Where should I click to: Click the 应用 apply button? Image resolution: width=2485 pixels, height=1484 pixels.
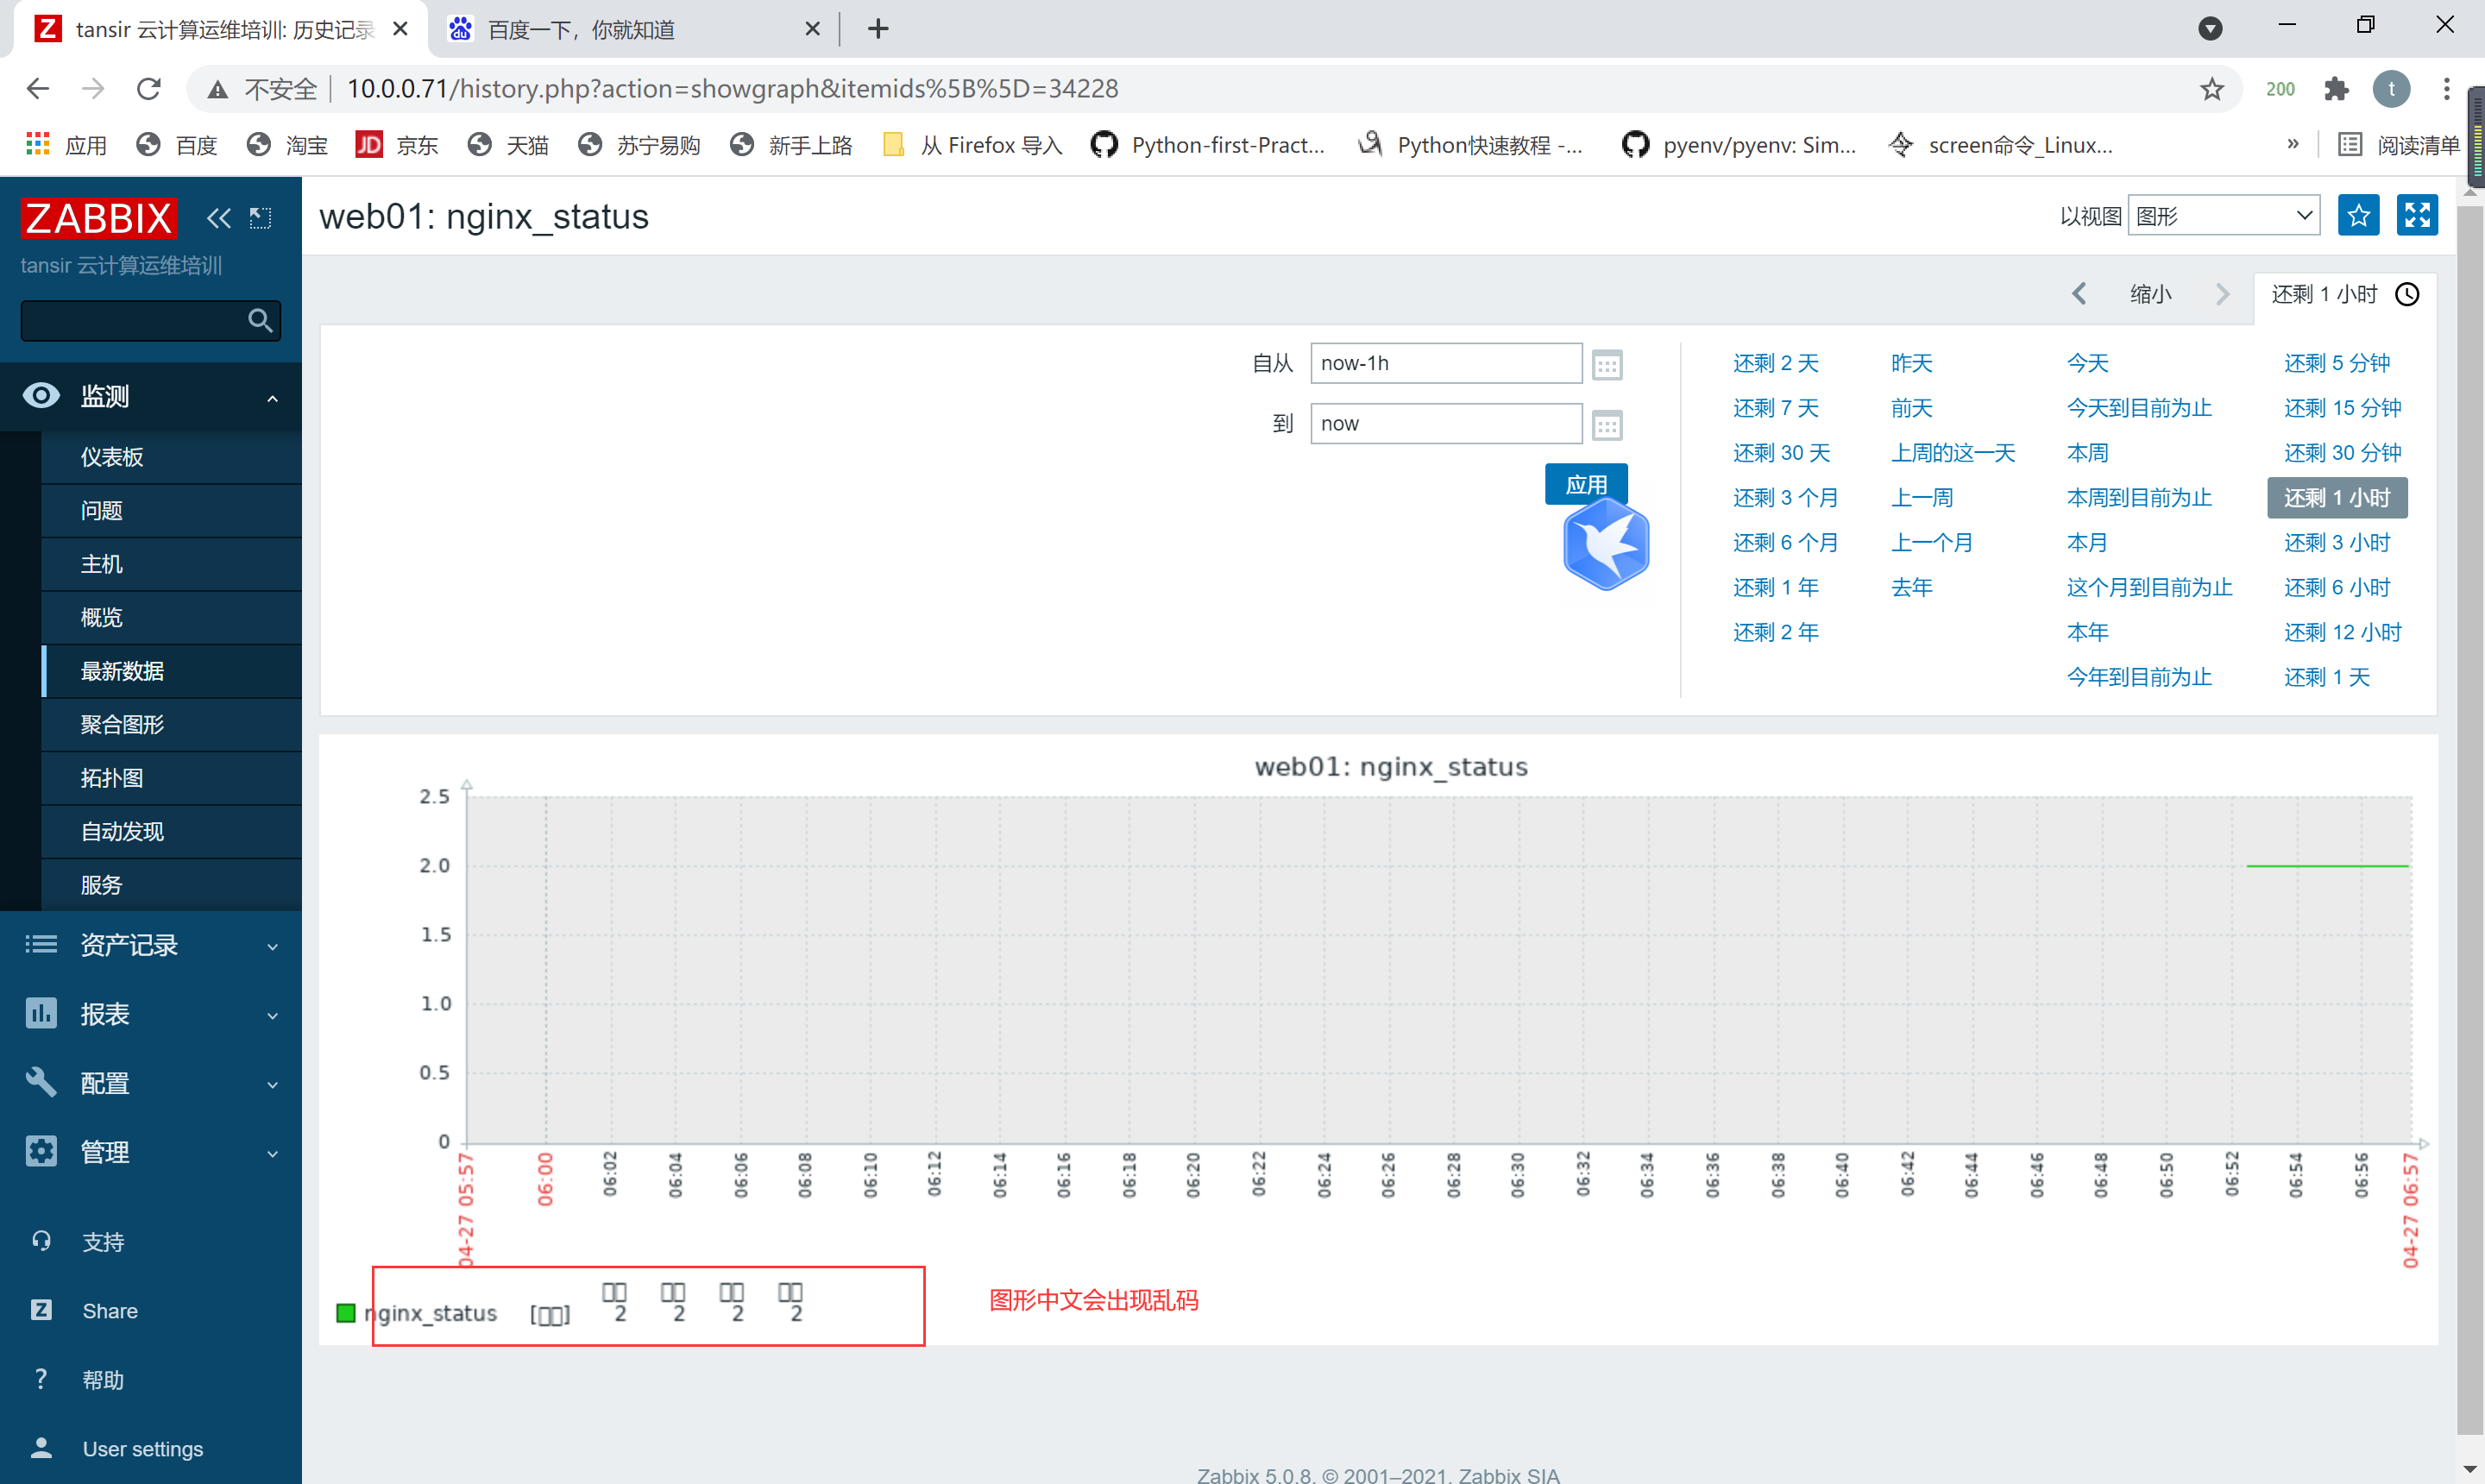1586,485
